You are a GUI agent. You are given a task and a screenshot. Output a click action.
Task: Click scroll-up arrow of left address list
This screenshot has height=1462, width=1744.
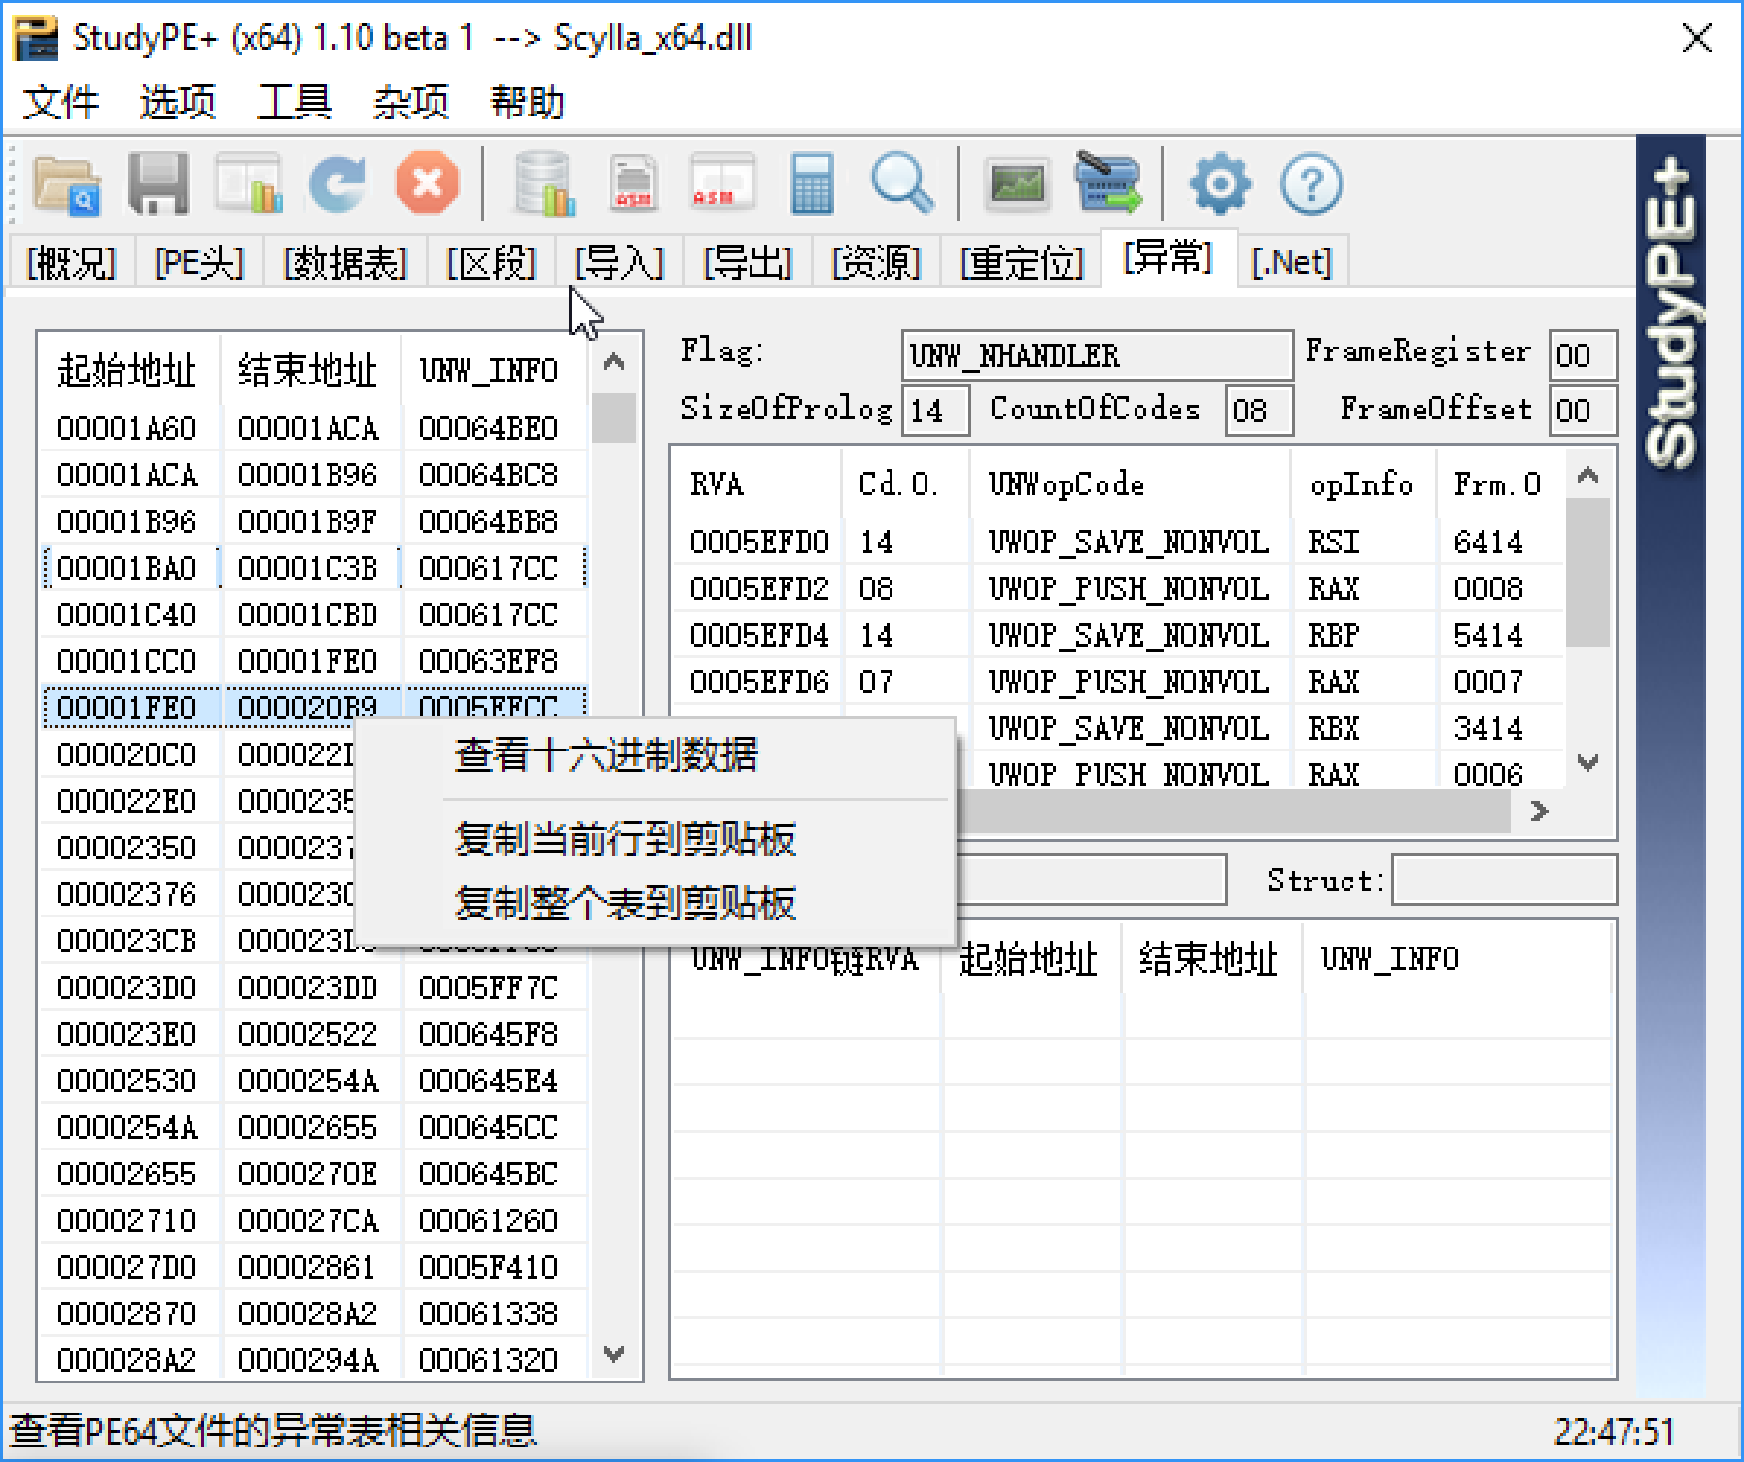614,362
